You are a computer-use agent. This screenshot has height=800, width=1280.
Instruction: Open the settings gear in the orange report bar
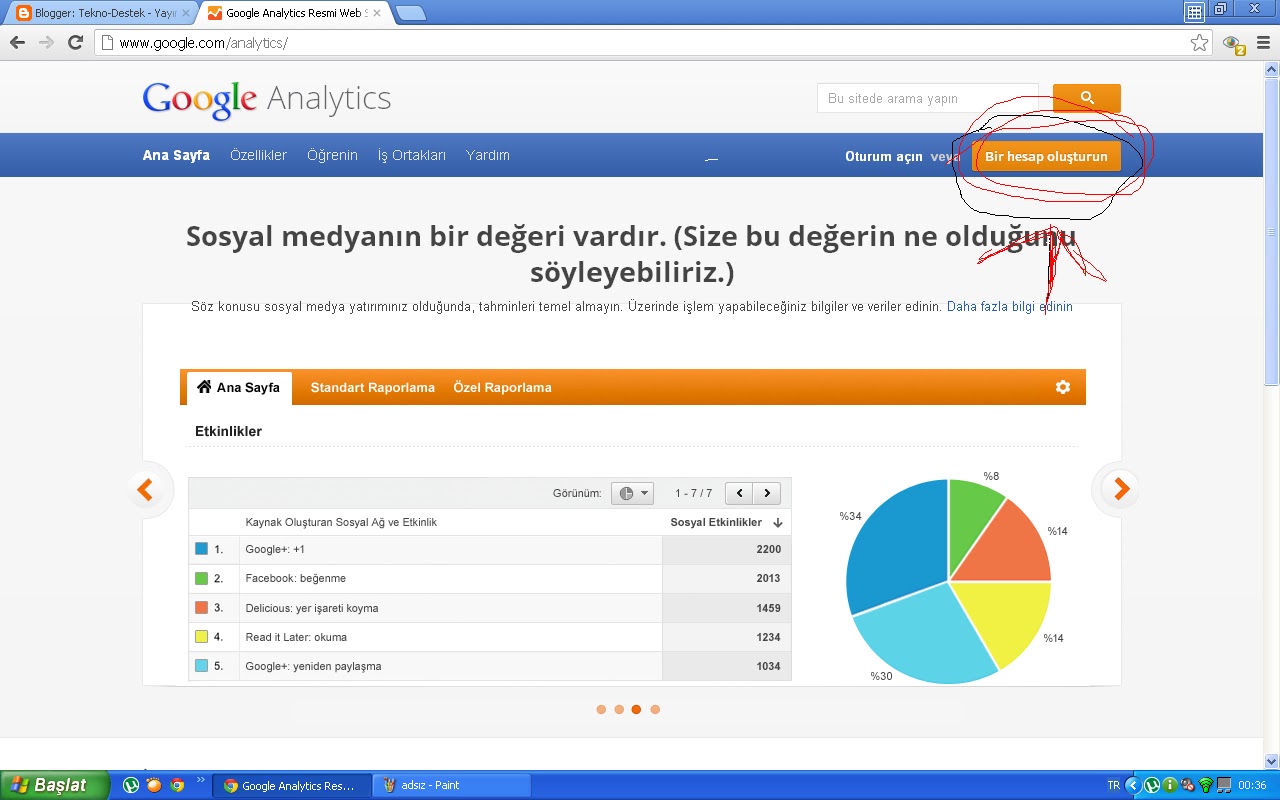[1063, 387]
